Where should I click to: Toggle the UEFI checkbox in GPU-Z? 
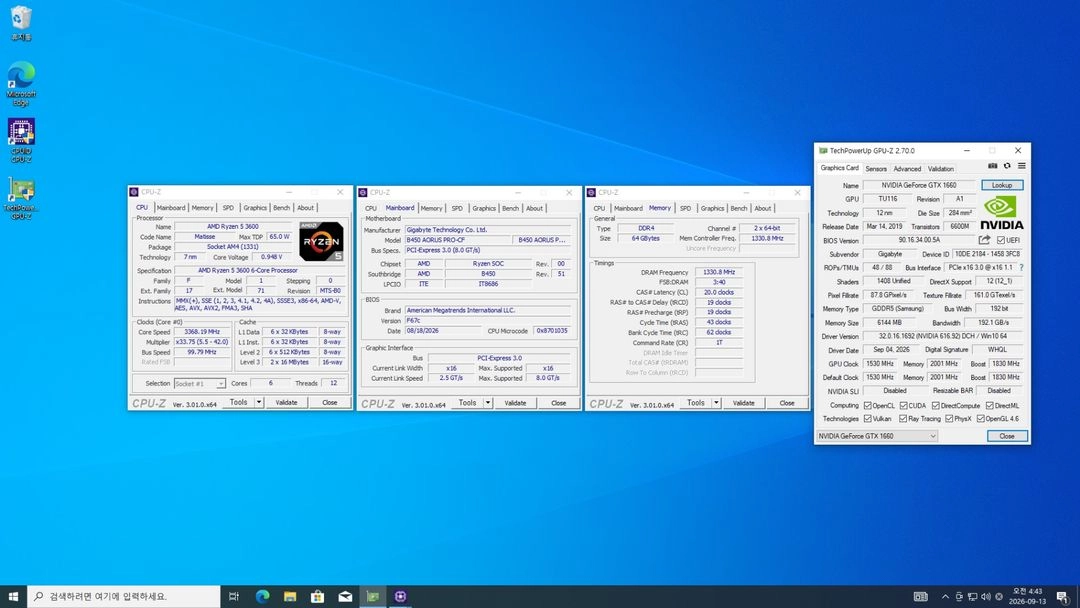(x=1001, y=240)
